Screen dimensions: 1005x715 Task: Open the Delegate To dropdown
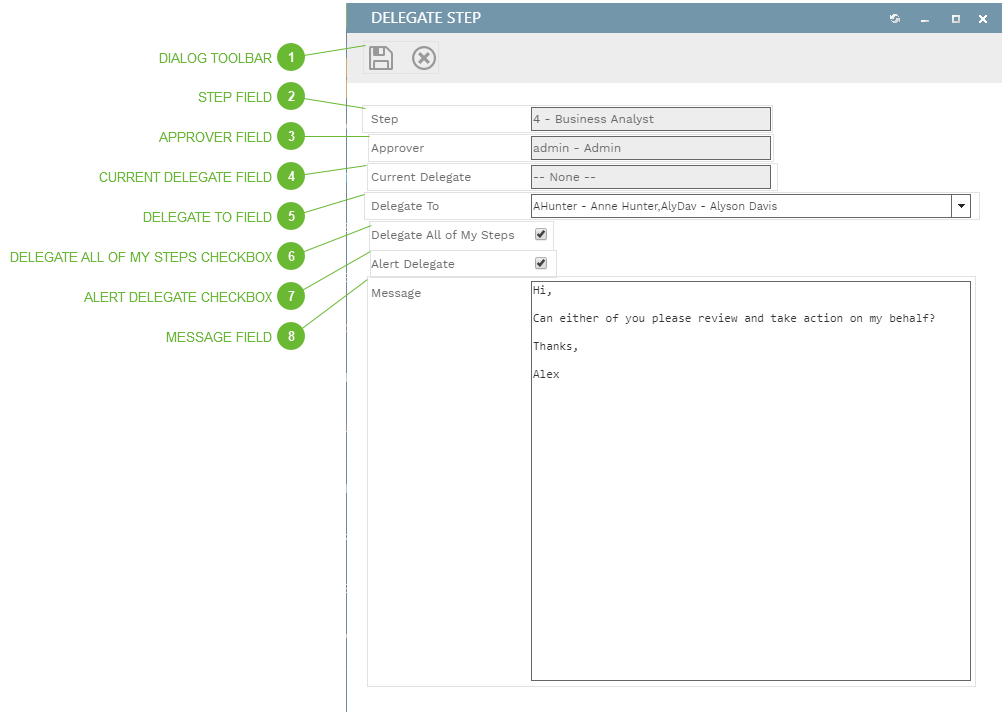click(961, 206)
